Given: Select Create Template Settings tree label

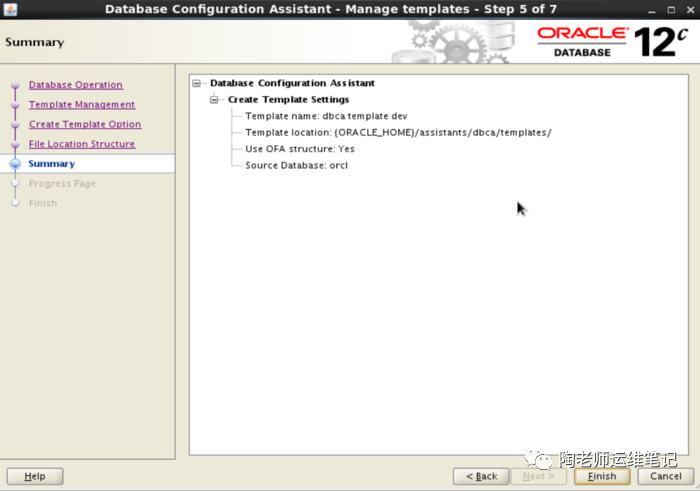Looking at the screenshot, I should point(288,100).
